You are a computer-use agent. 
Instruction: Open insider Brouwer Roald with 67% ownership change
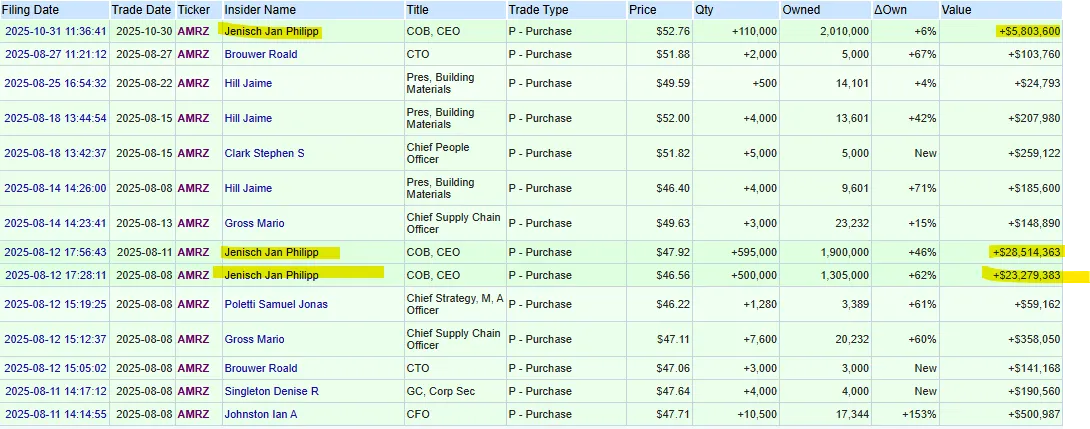click(261, 54)
